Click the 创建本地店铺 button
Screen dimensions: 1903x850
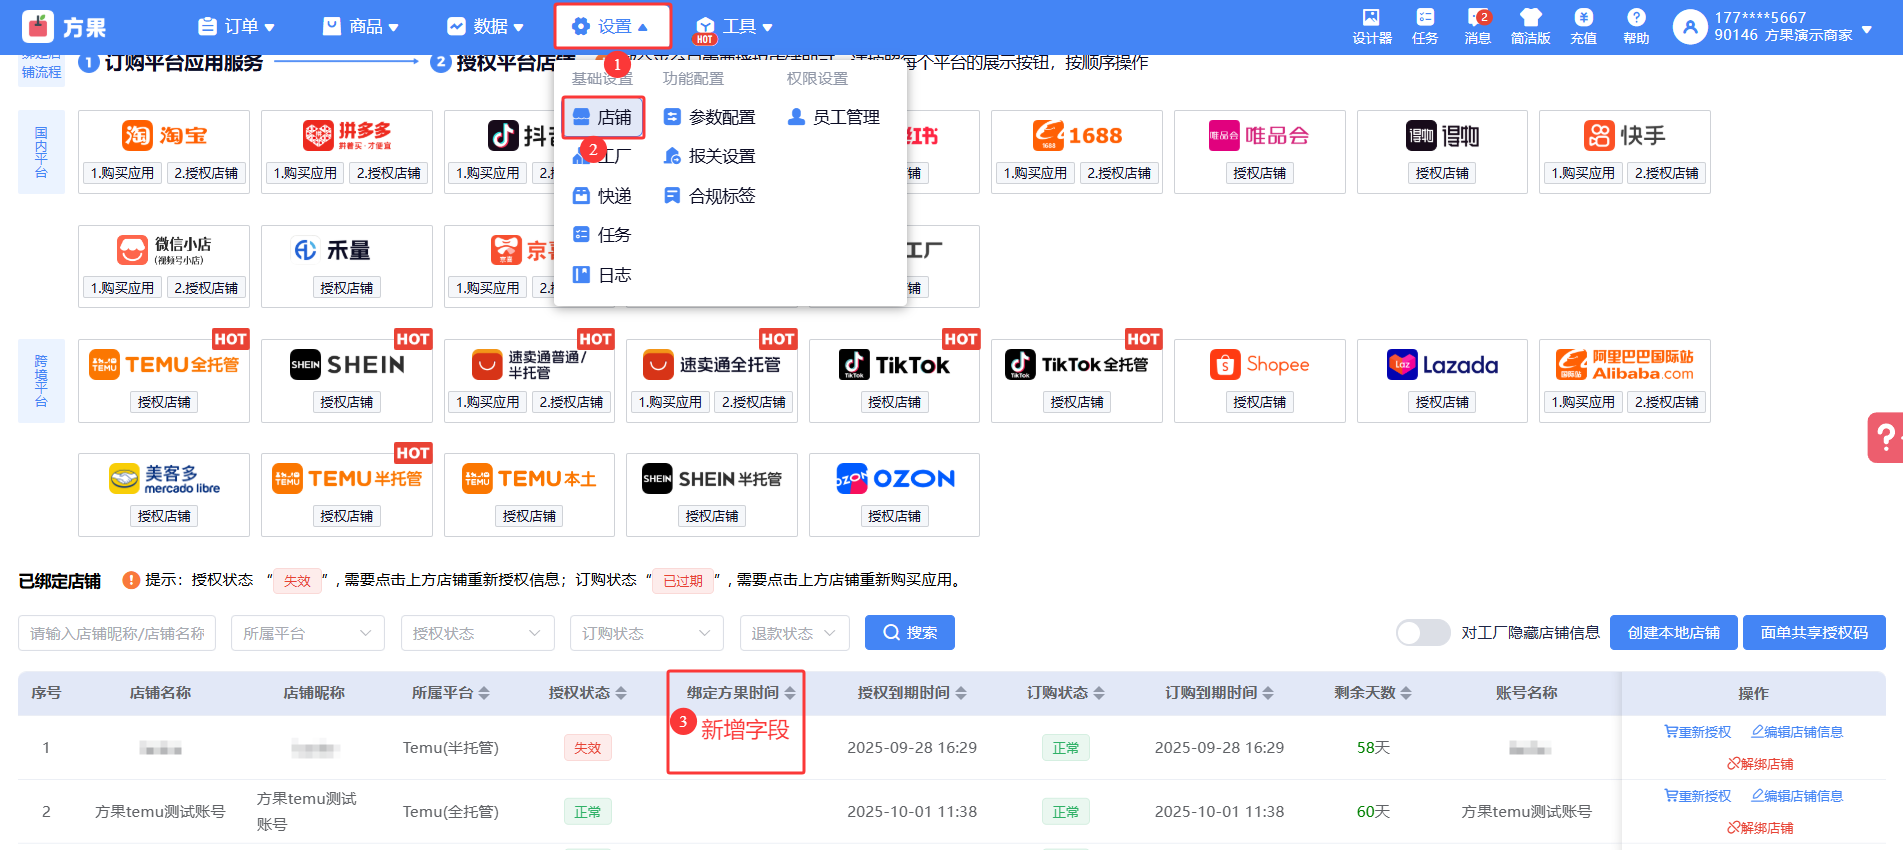[x=1673, y=633]
